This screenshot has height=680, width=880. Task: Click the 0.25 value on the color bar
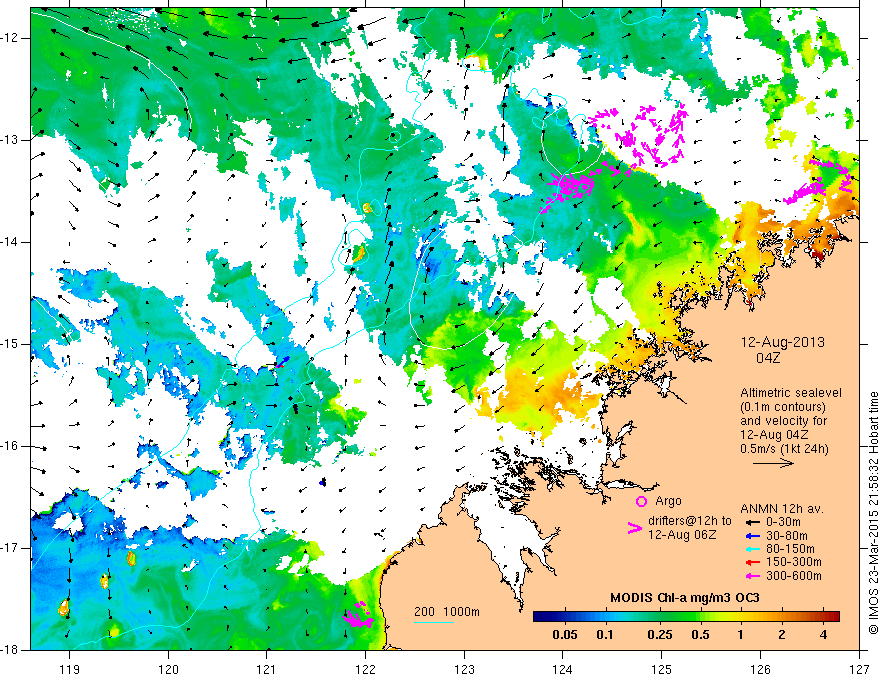[x=659, y=635]
